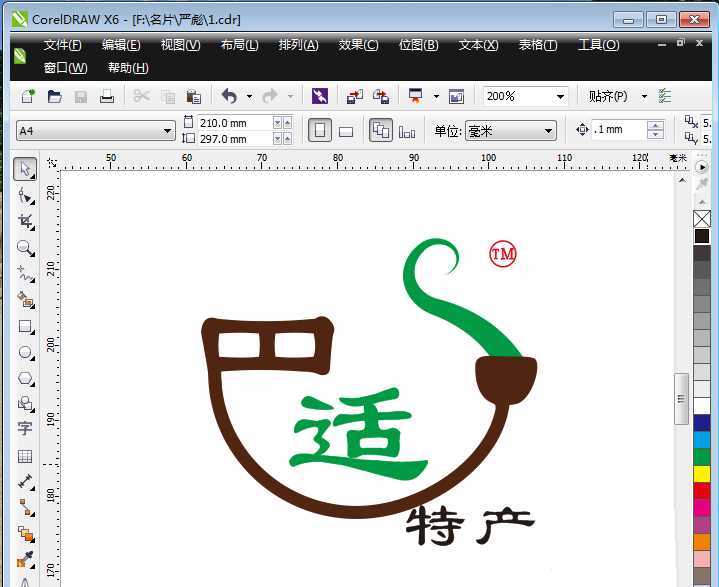Screen dimensions: 719x587
Task: Open the A4 page size dropdown
Action: [167, 131]
